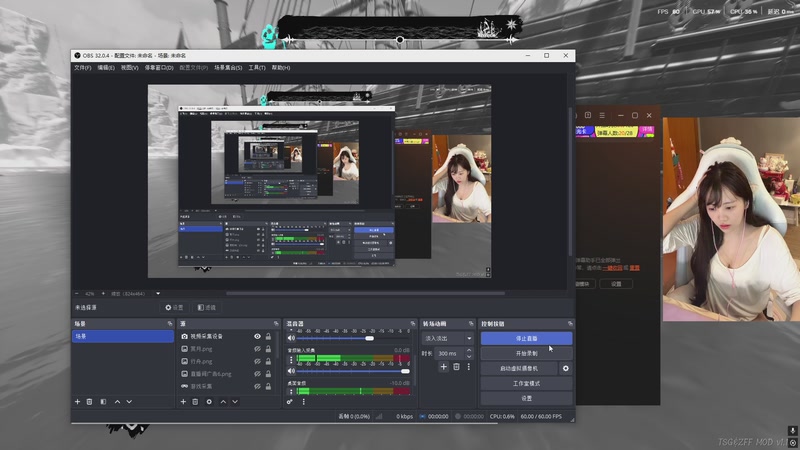Pop out the 混音器 dock panel
Screen dimensions: 800x450
coord(413,323)
